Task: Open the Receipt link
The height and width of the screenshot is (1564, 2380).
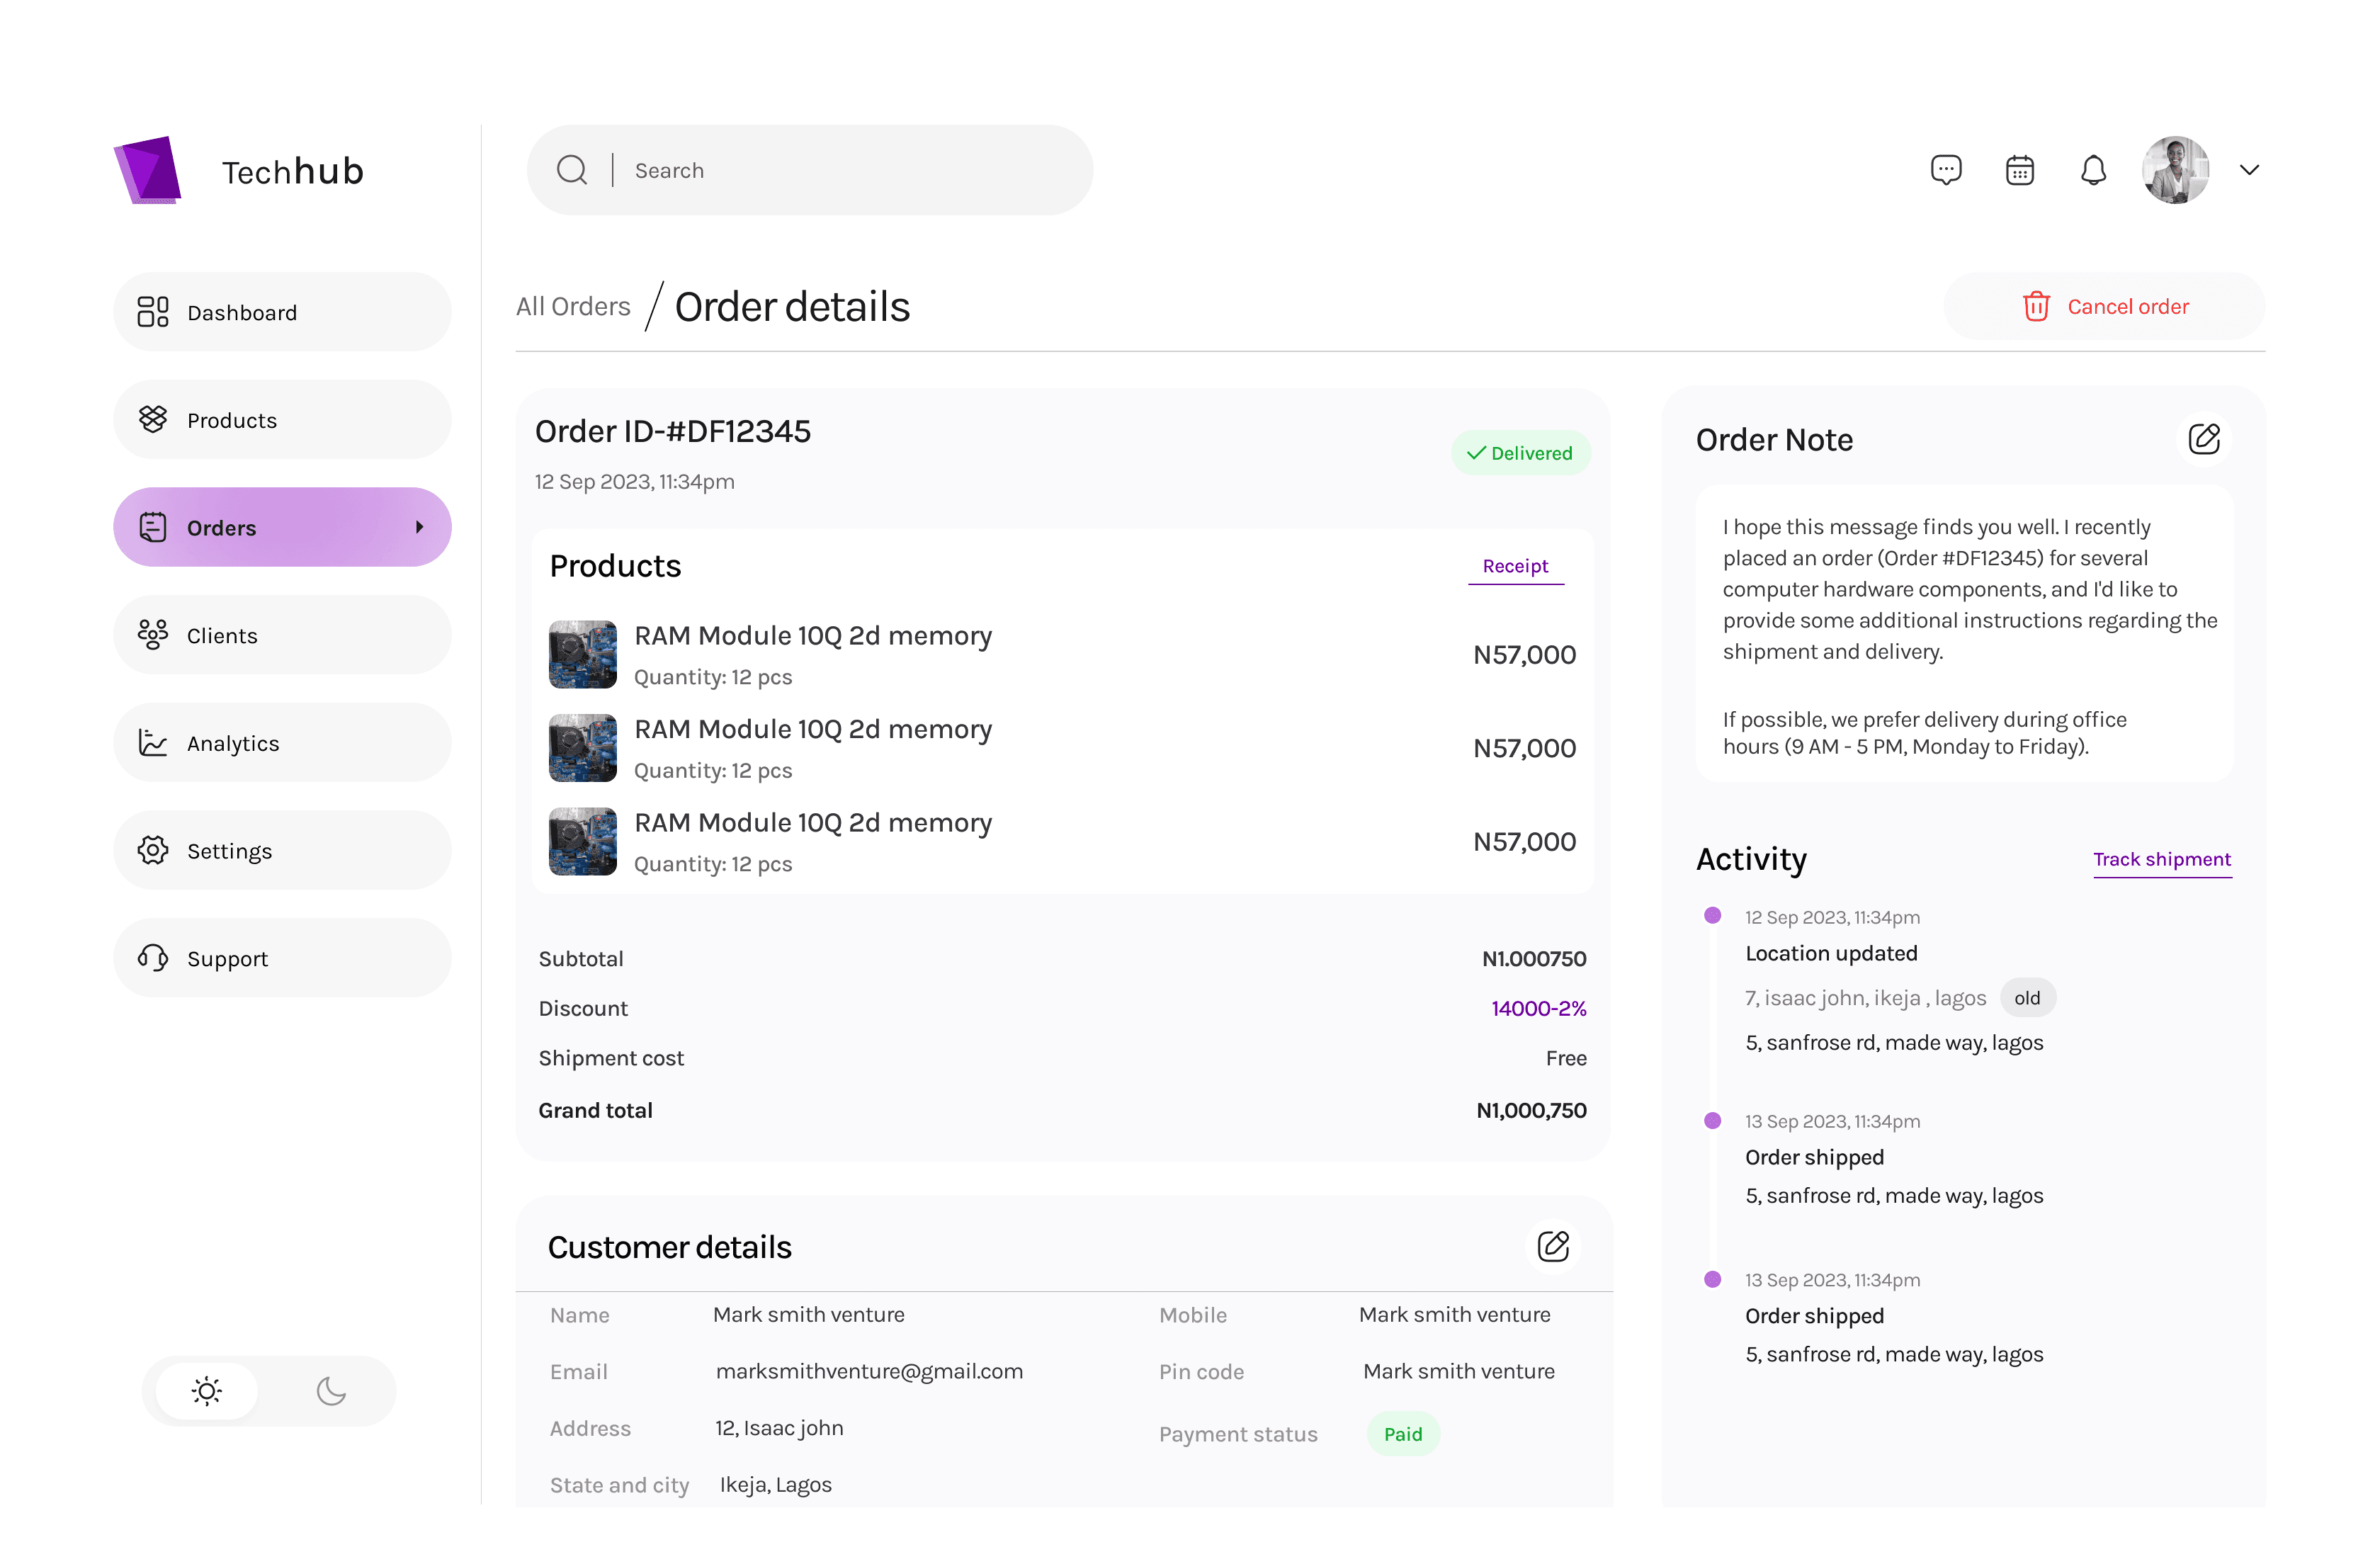Action: tap(1515, 566)
